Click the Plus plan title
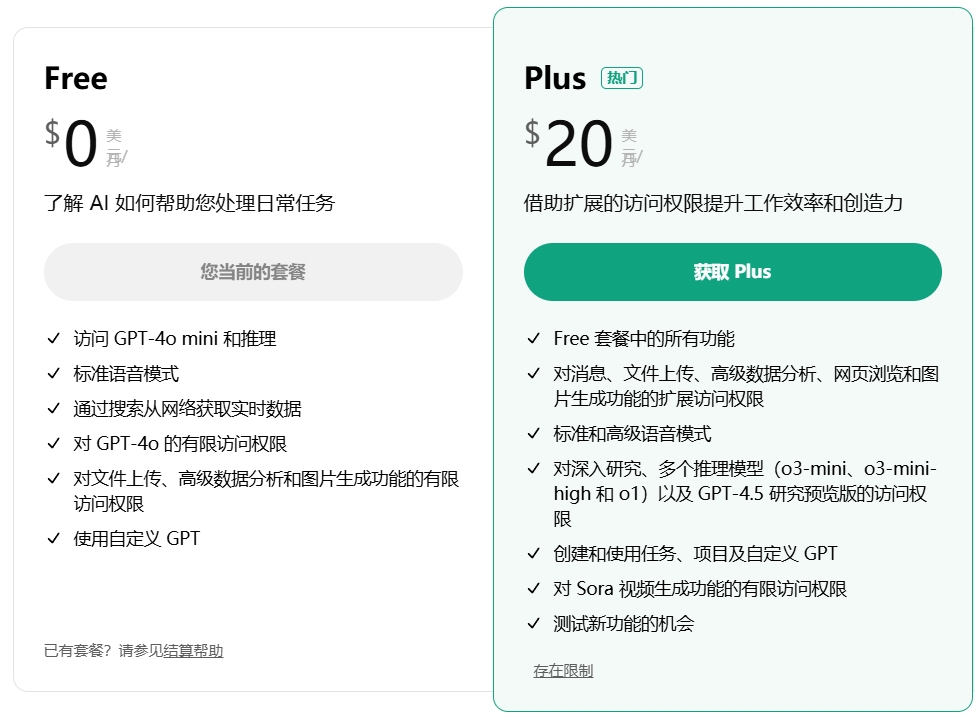Image resolution: width=975 pixels, height=717 pixels. coord(555,78)
